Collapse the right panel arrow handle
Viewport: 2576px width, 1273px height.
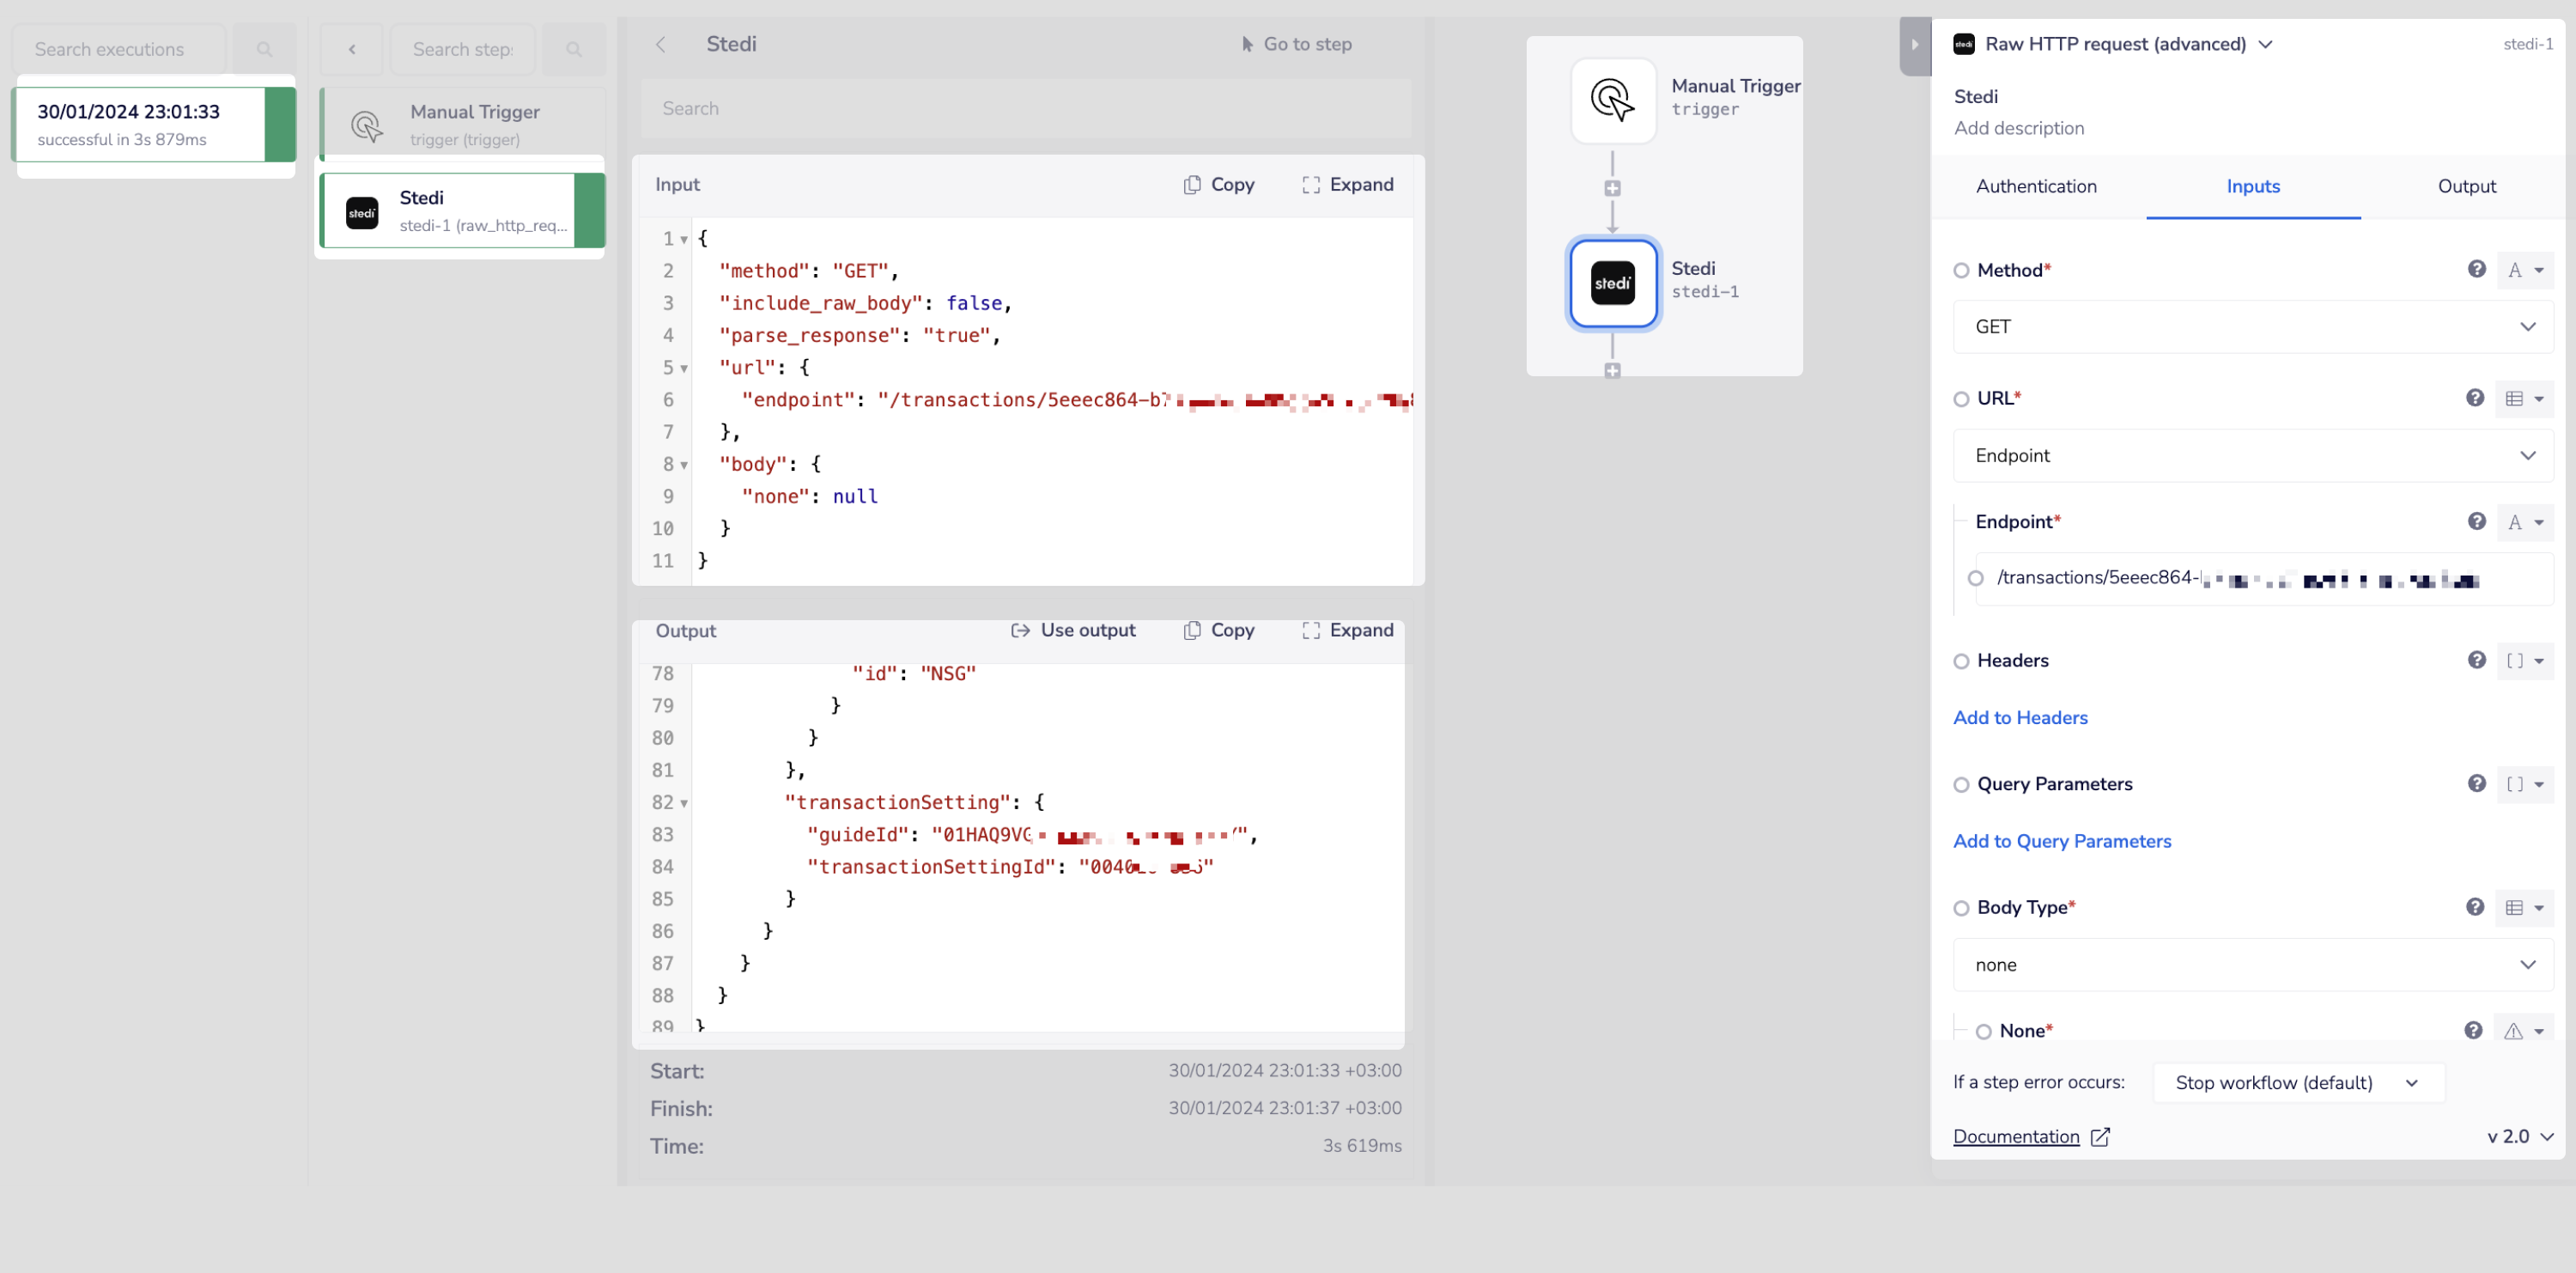click(x=1914, y=45)
